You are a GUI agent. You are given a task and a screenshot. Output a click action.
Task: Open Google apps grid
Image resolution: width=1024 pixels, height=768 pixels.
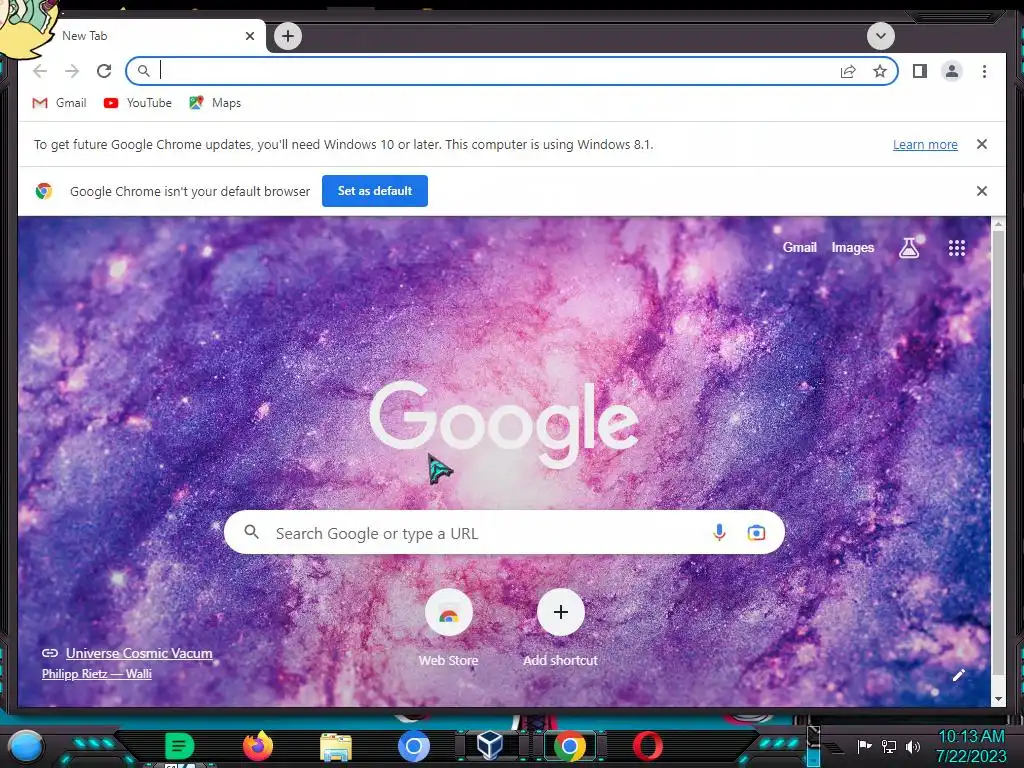[x=957, y=248]
